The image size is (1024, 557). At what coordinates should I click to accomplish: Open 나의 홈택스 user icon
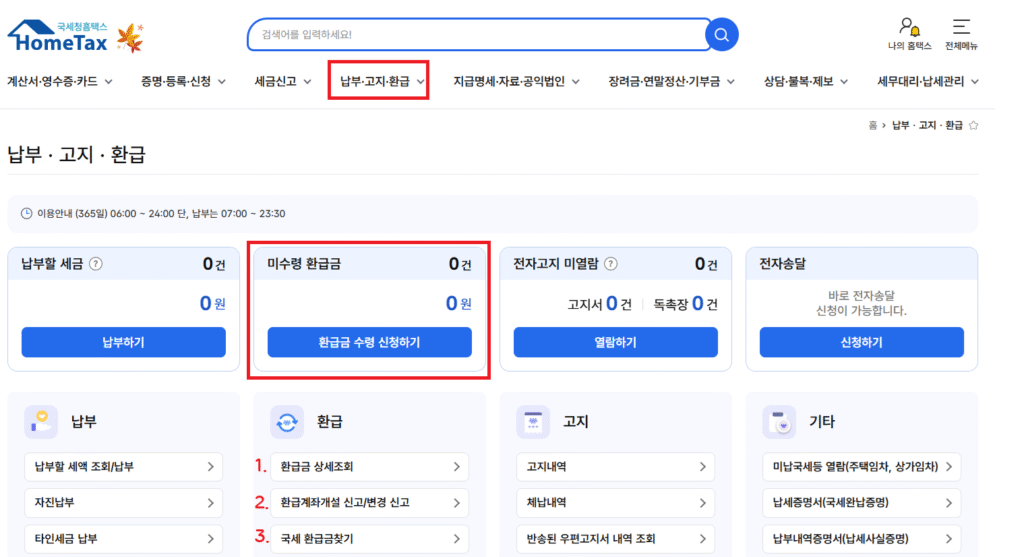(908, 27)
